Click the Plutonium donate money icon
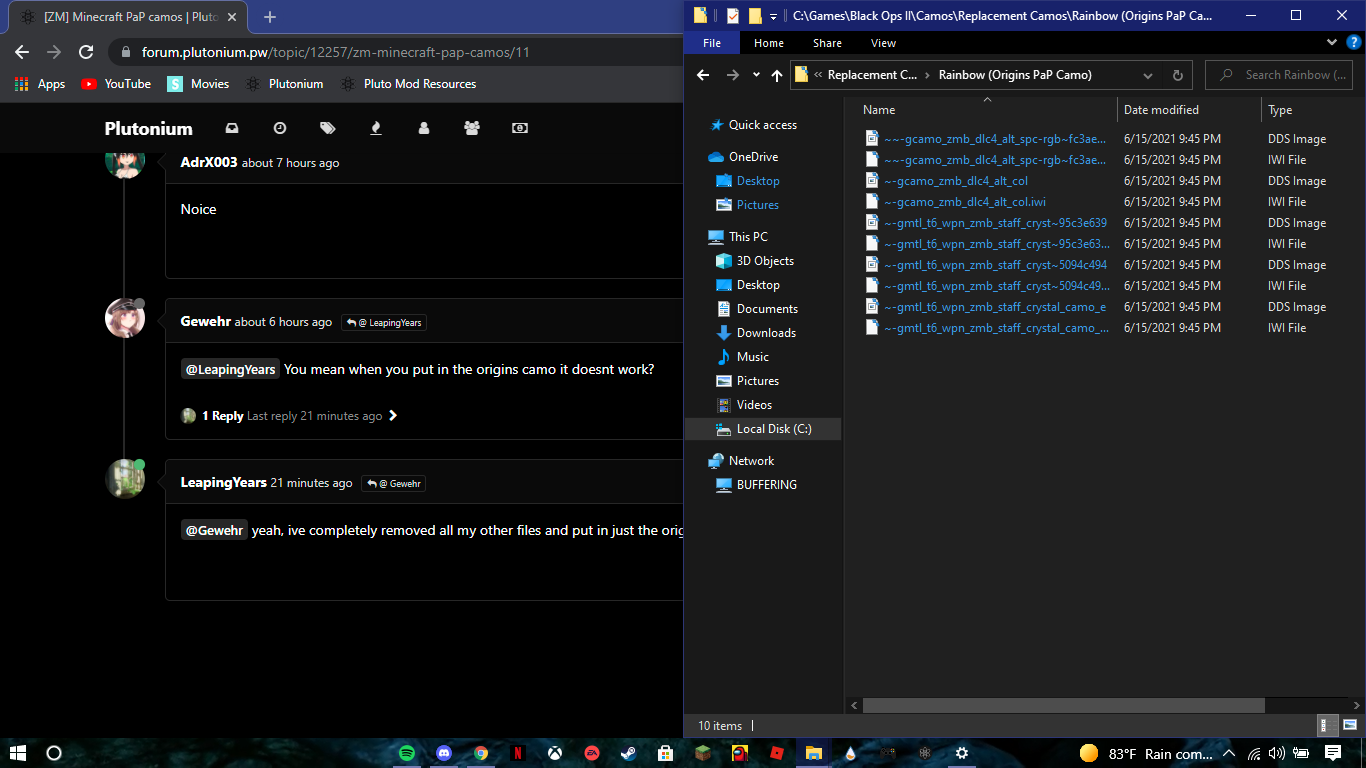This screenshot has height=768, width=1366. [520, 128]
